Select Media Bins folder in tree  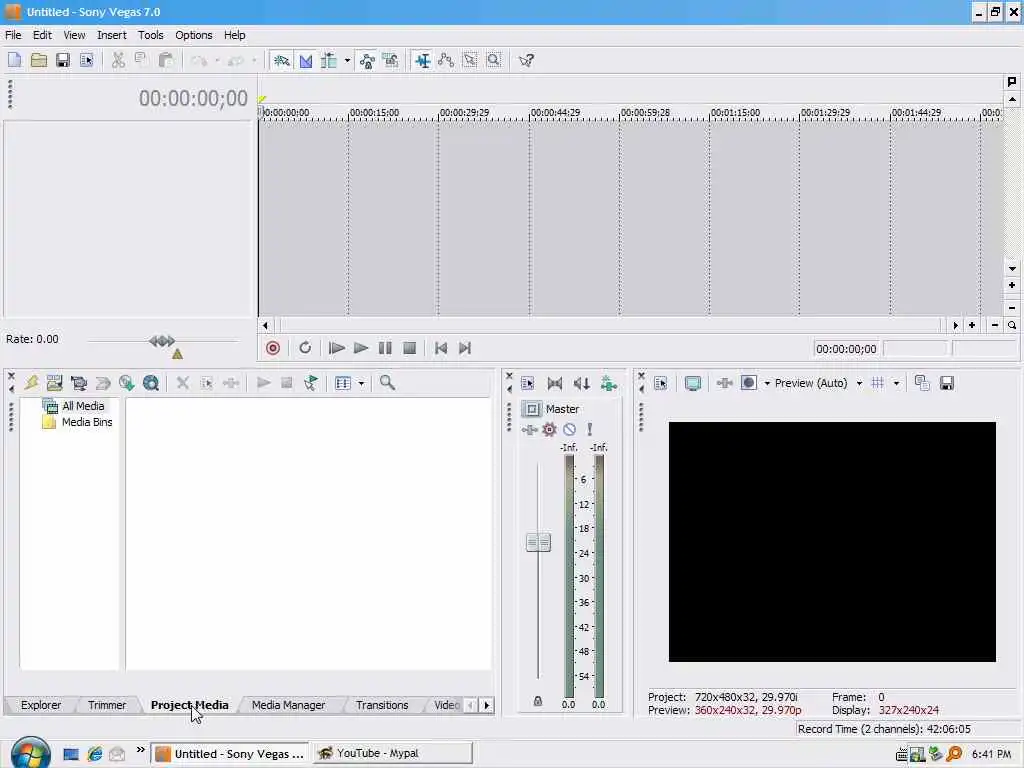coord(87,423)
